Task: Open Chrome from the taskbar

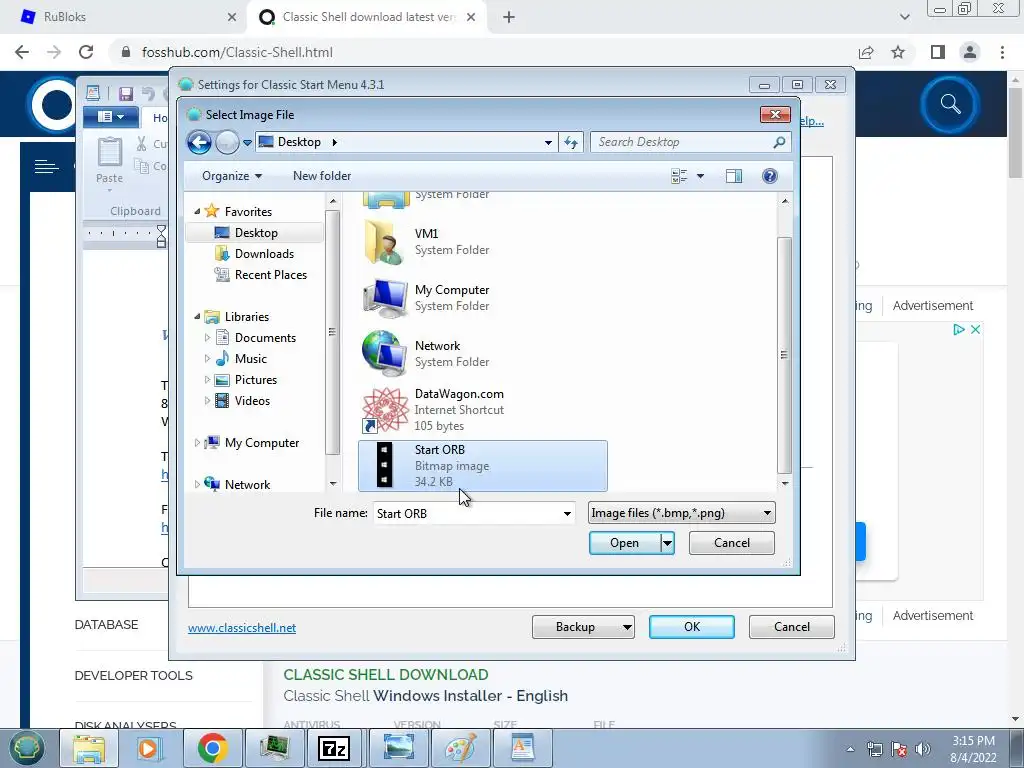Action: pos(212,748)
